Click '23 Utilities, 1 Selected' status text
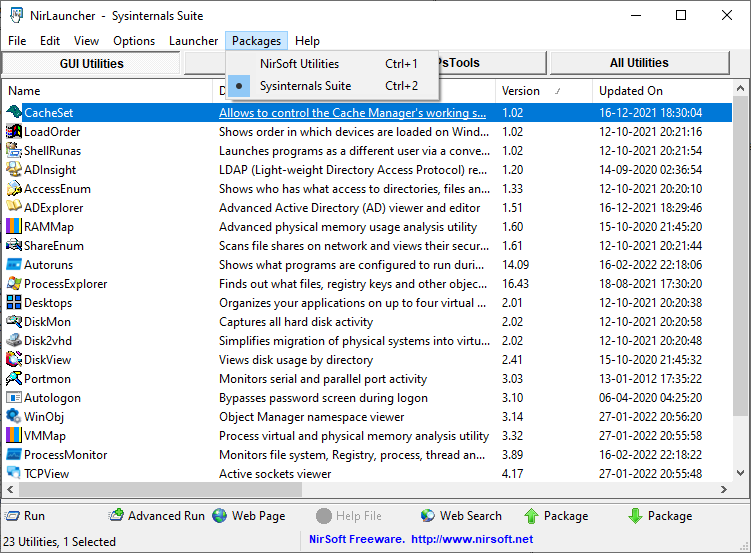Viewport: 751px width, 553px height. [x=59, y=542]
